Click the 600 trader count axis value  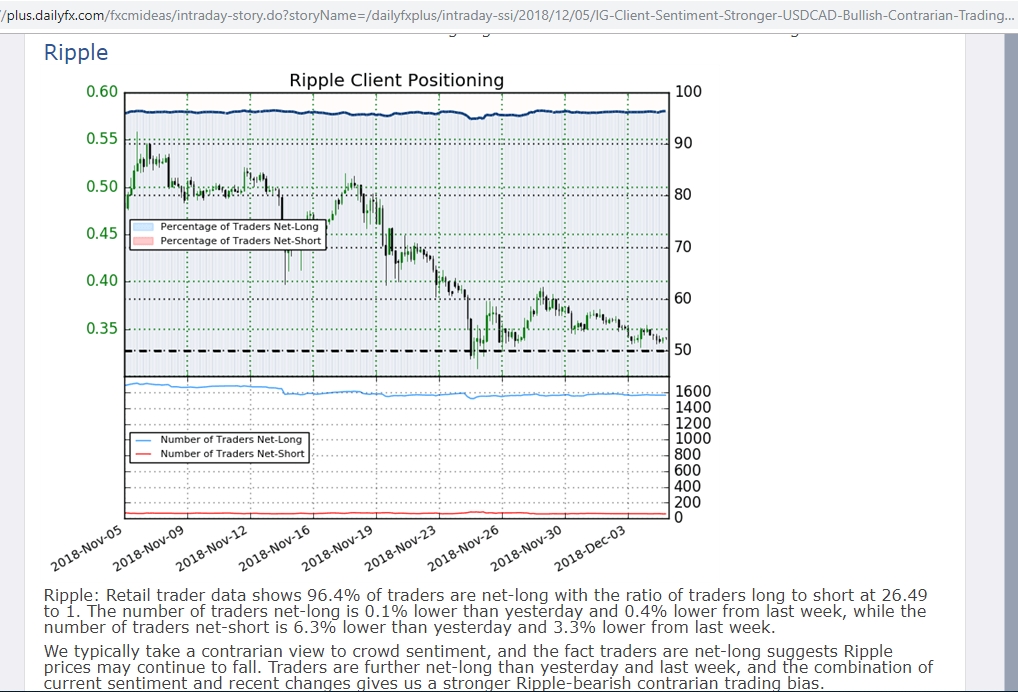(x=688, y=471)
